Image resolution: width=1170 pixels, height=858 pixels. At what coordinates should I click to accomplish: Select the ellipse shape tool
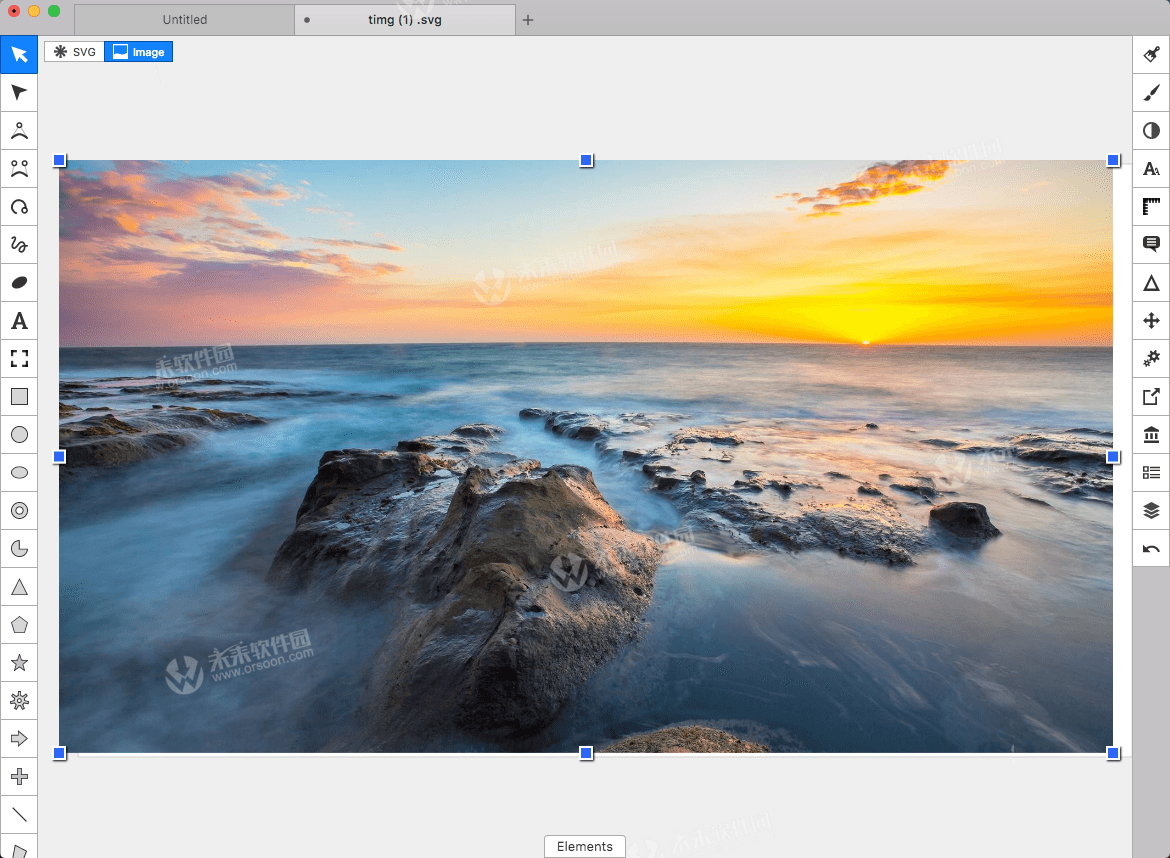[19, 473]
